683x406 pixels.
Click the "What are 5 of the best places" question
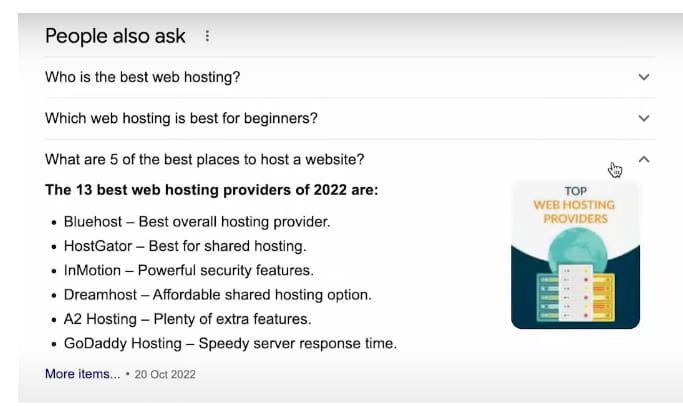204,159
